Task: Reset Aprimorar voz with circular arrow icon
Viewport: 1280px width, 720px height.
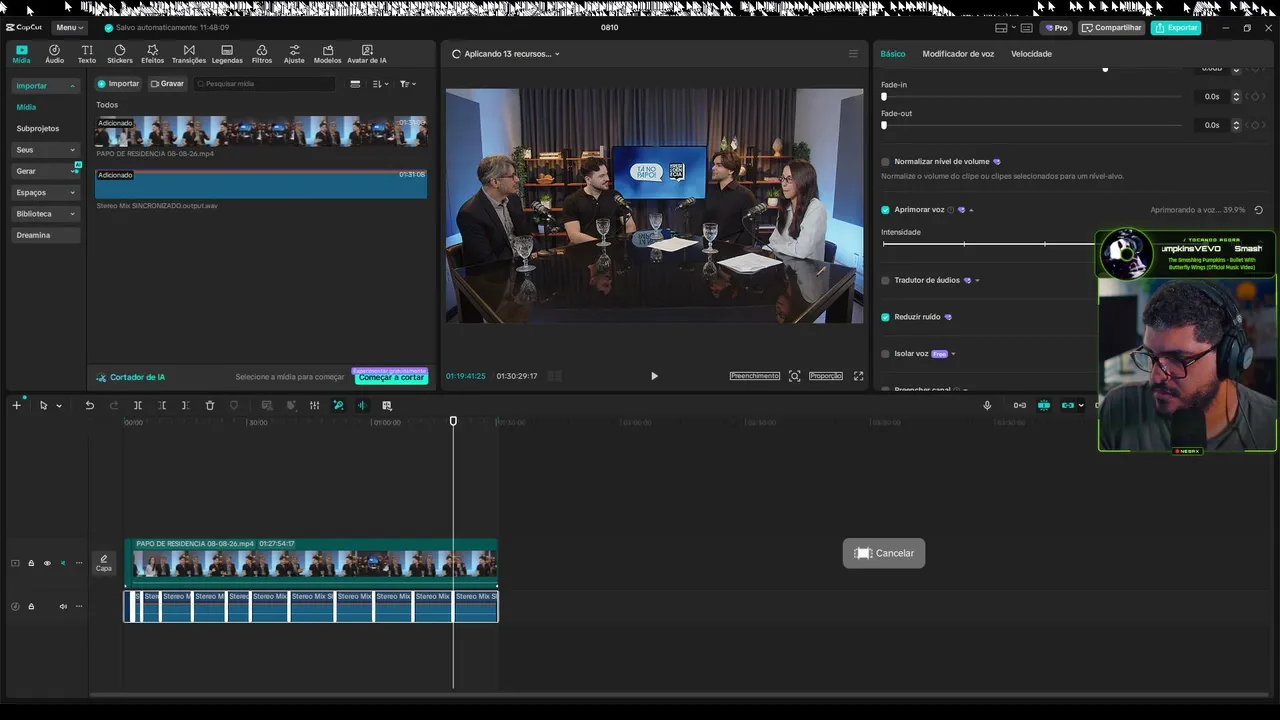Action: tap(1258, 210)
